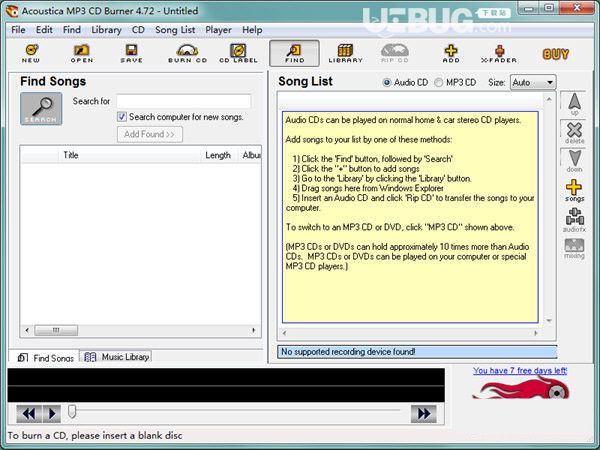Viewport: 600px width, 450px height.
Task: Click the songs plus icon
Action: point(574,191)
